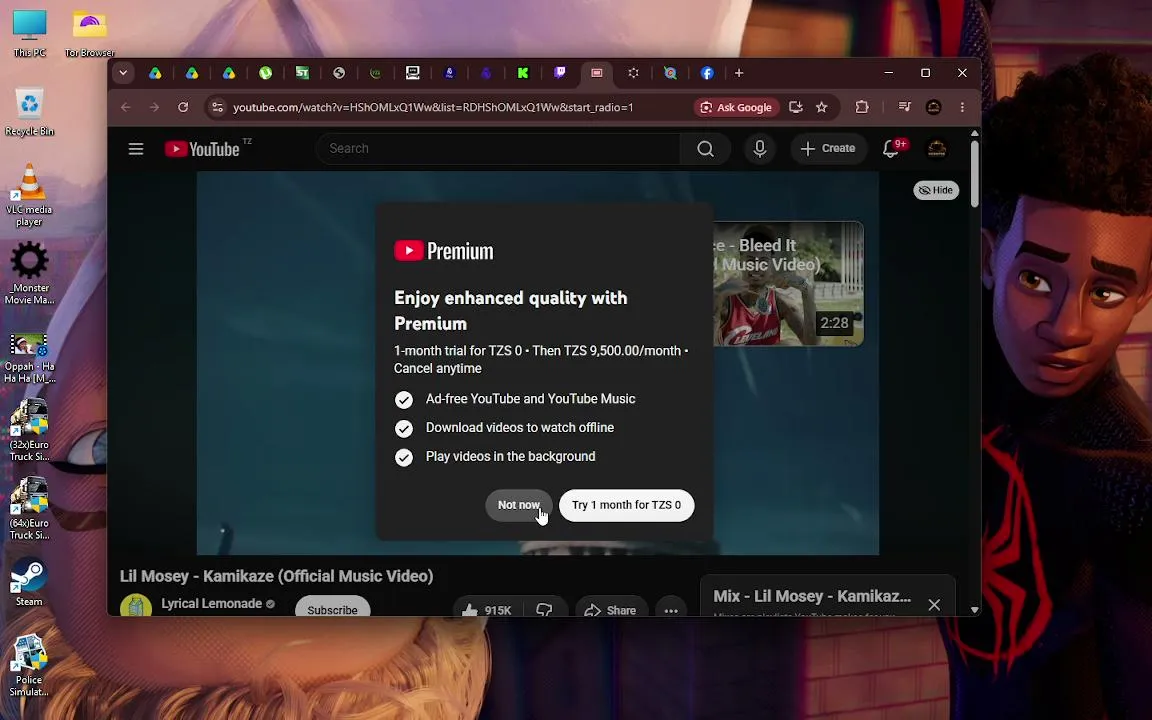The width and height of the screenshot is (1152, 720).
Task: Click the Mix - Lil Mosey - Kamikaz... title
Action: pyautogui.click(x=812, y=597)
